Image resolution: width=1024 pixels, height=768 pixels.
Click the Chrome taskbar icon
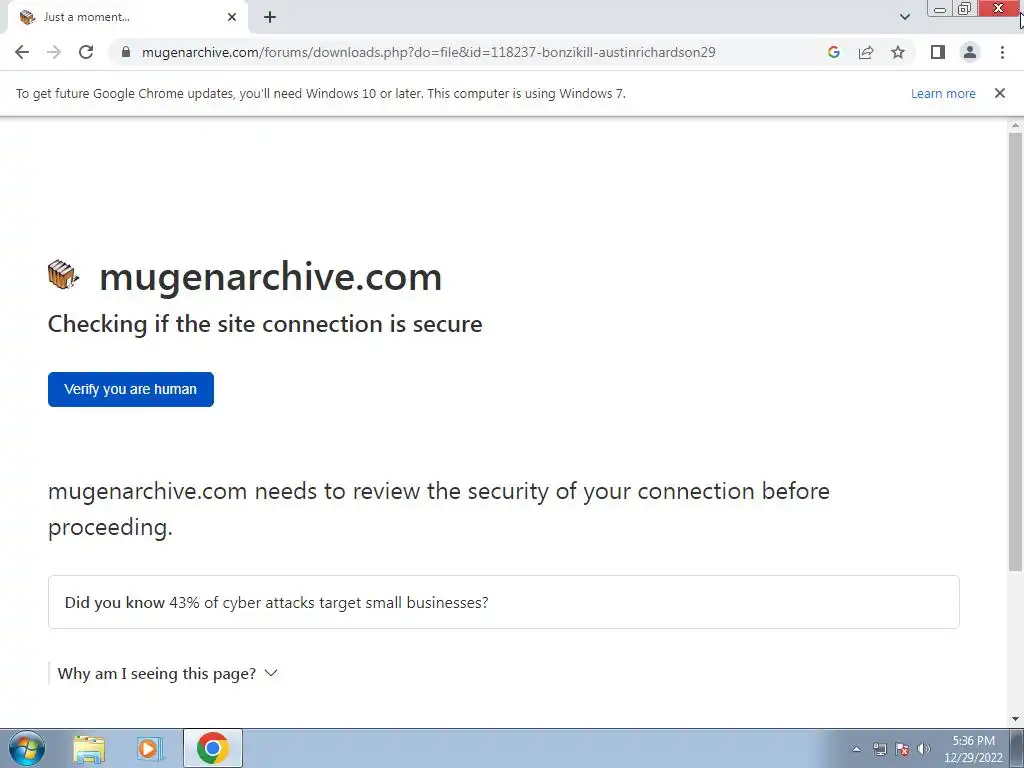(213, 748)
